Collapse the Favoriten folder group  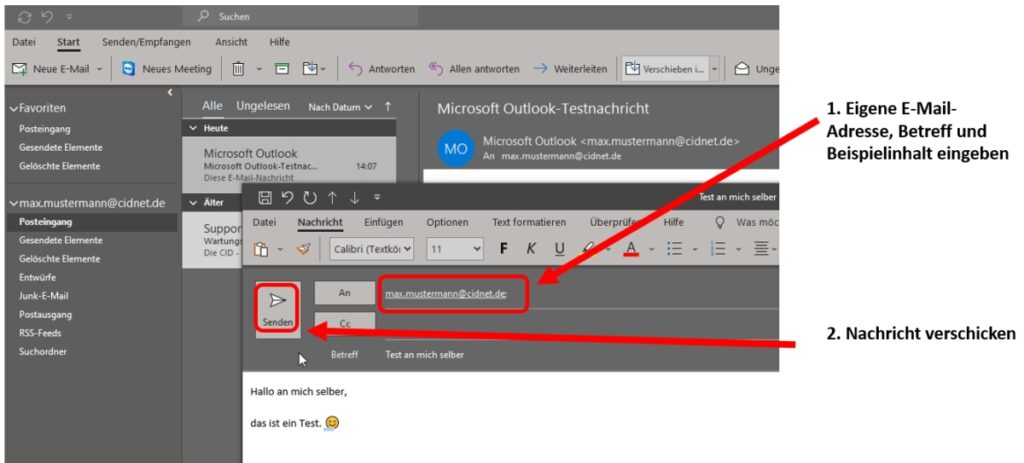(x=14, y=108)
